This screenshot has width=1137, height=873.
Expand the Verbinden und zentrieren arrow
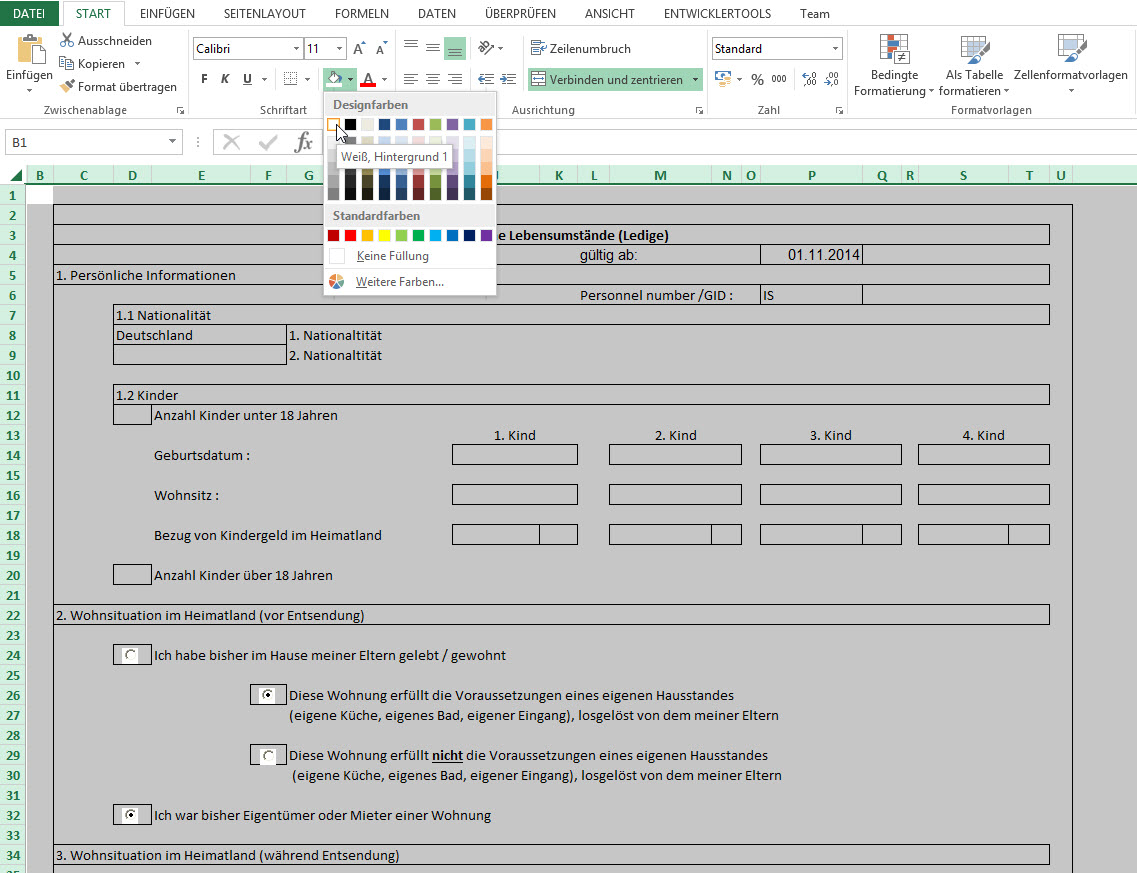pyautogui.click(x=695, y=79)
